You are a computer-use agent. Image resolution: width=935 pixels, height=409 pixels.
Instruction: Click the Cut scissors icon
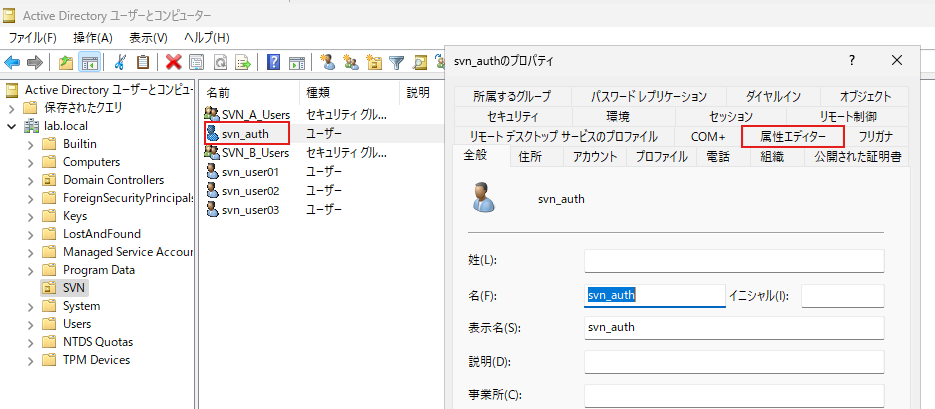tap(120, 63)
